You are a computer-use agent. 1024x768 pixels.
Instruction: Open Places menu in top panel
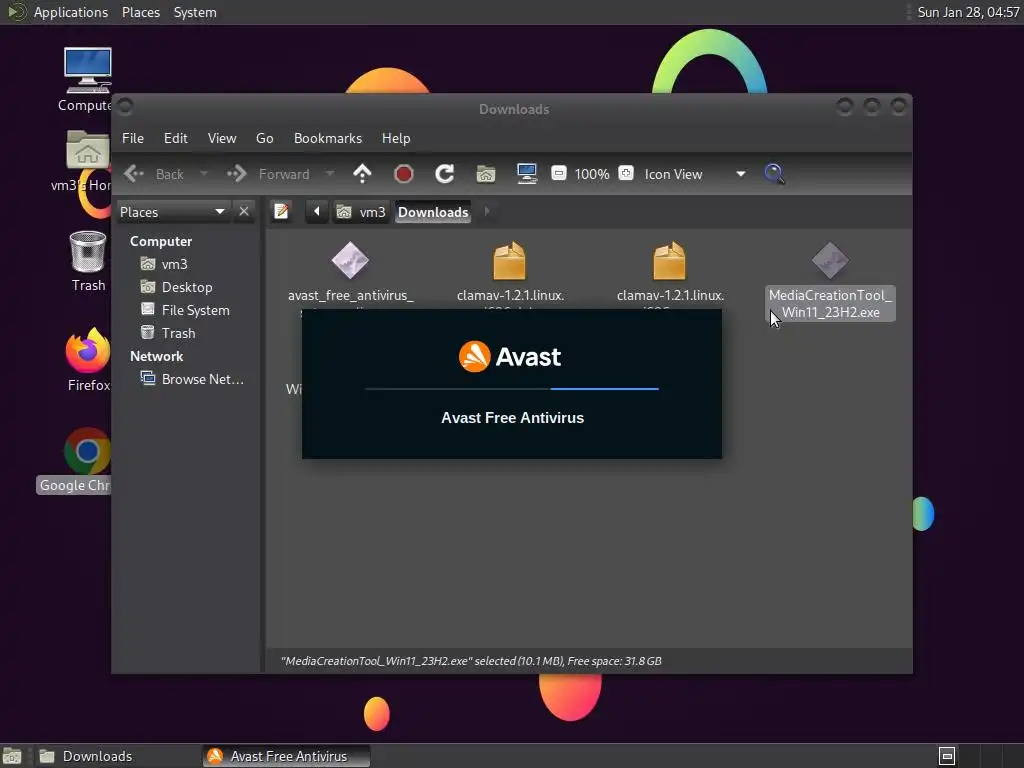pyautogui.click(x=140, y=12)
